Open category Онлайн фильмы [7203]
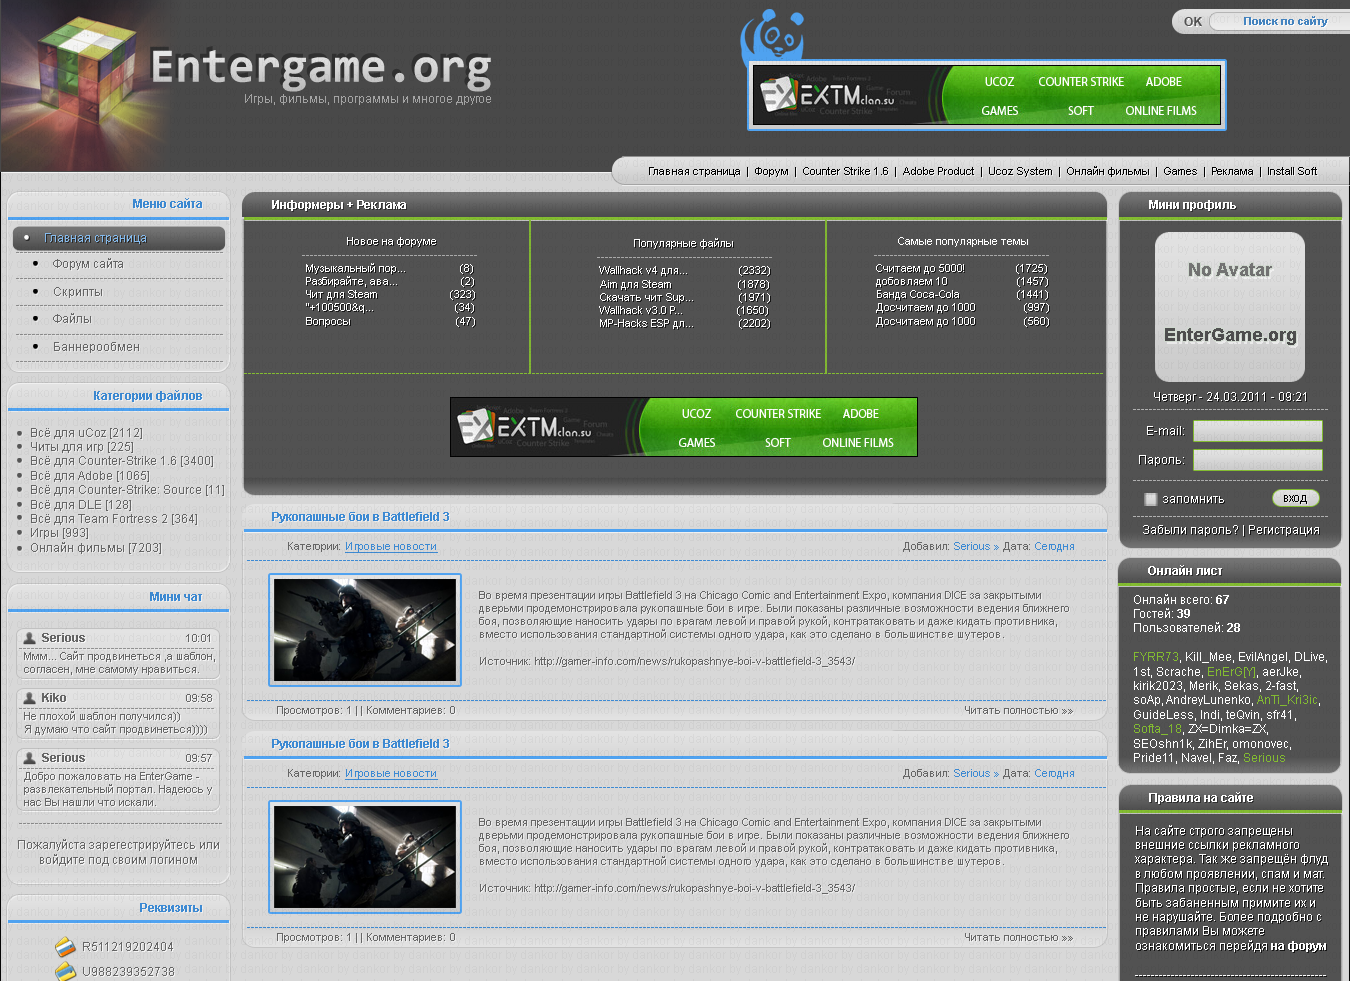Image resolution: width=1350 pixels, height=981 pixels. tap(96, 548)
